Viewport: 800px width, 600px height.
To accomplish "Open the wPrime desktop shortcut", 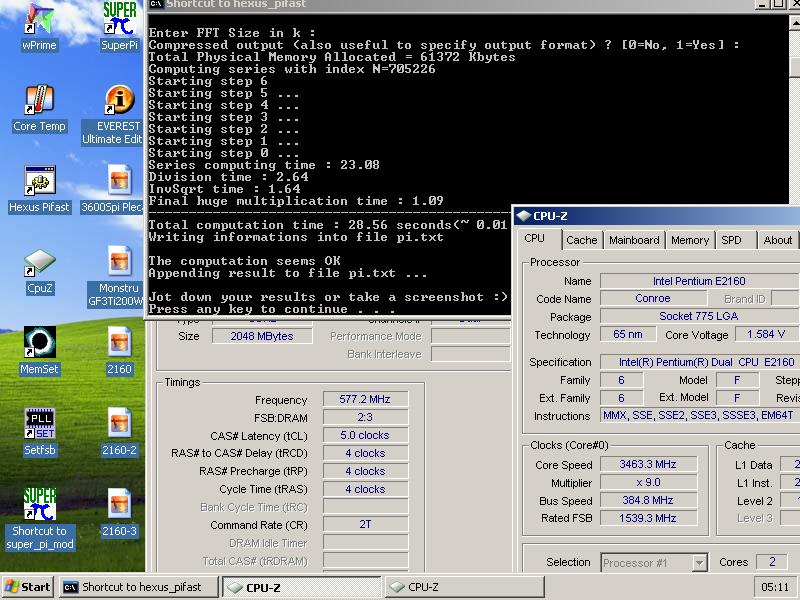I will pyautogui.click(x=39, y=26).
